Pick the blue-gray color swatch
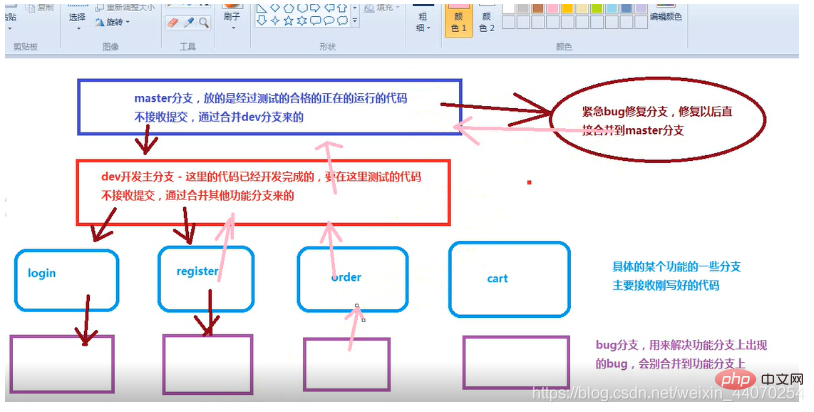814x412 pixels. 627,8
